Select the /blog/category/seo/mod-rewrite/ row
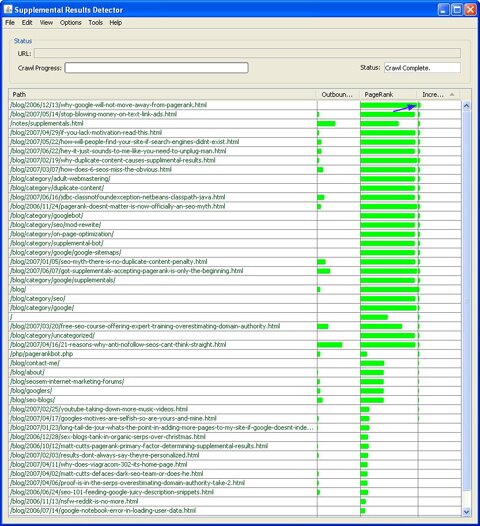480x526 pixels. coord(235,225)
